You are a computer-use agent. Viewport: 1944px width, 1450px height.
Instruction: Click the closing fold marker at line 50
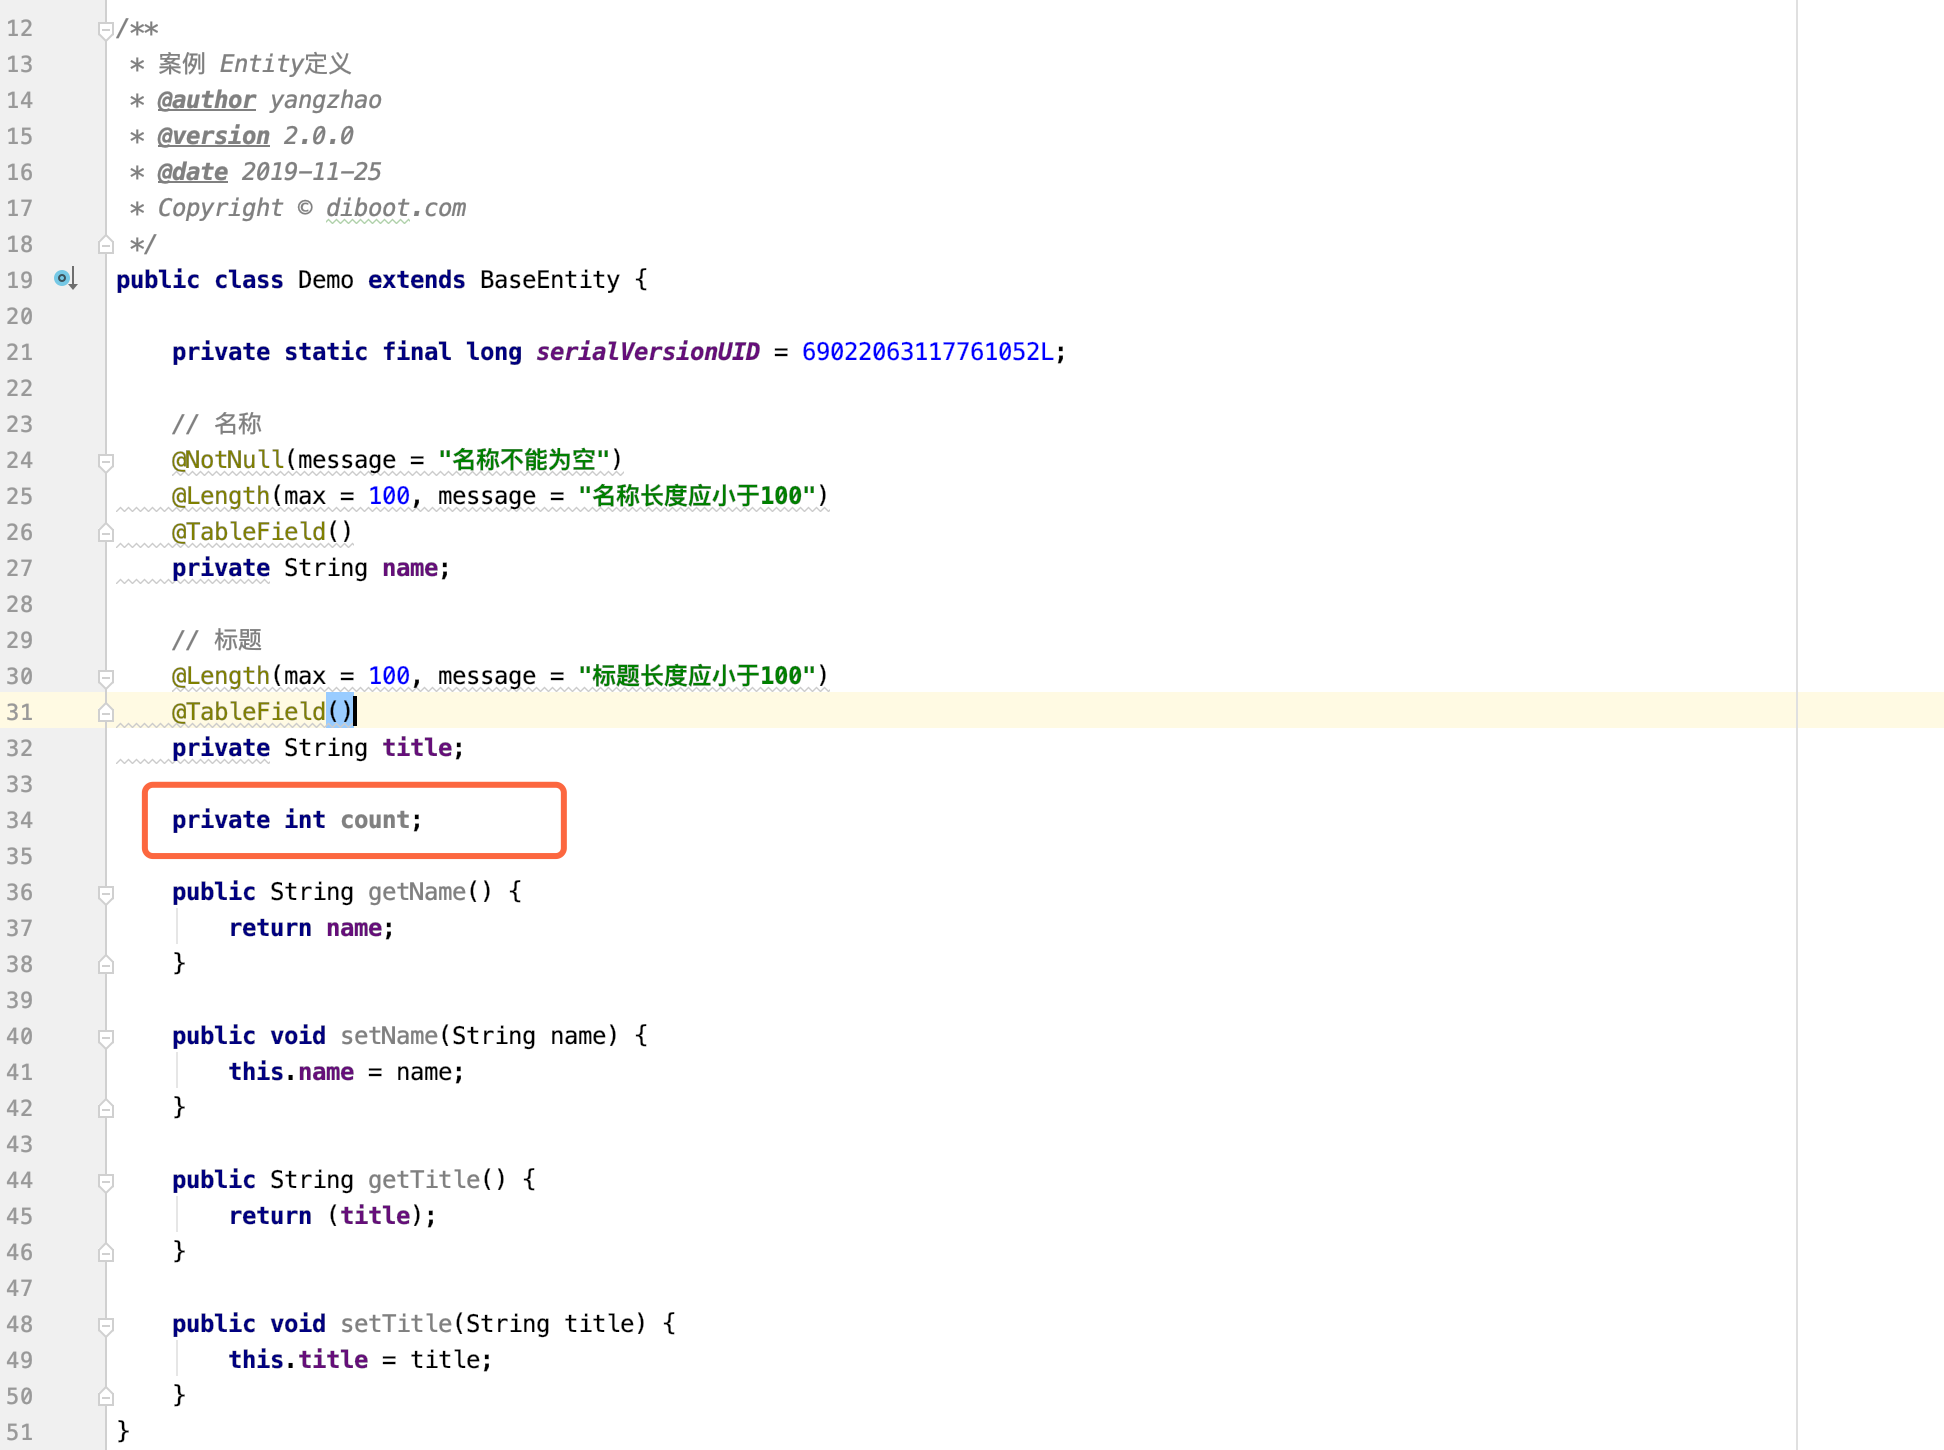(105, 1396)
